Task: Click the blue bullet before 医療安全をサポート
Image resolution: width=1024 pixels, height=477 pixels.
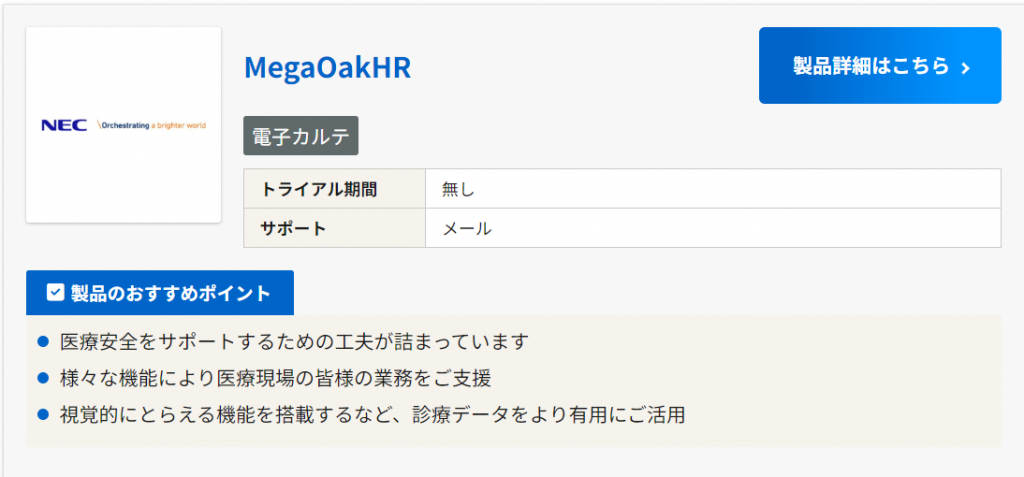Action: (x=43, y=342)
